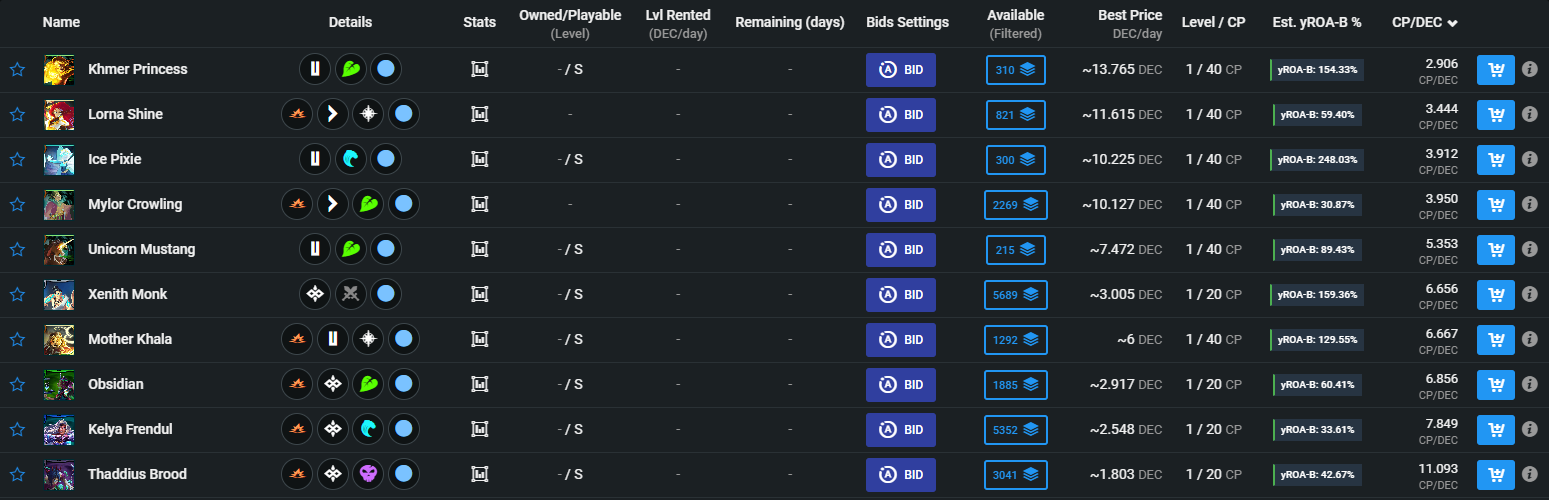The image size is (1549, 500).
Task: Sort by the Best Price column header
Action: 1129,16
